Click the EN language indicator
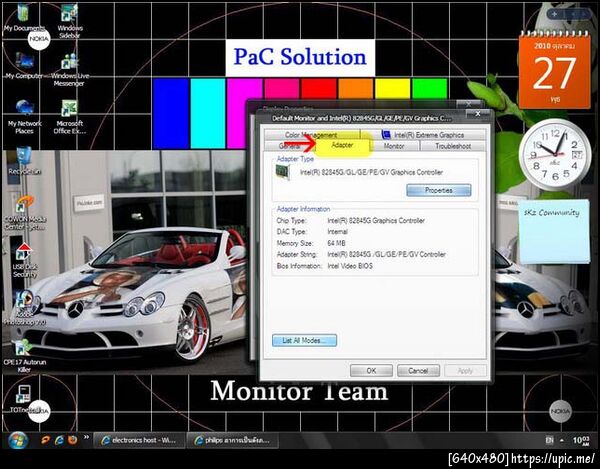Screen dimensions: 600x469 point(549,440)
